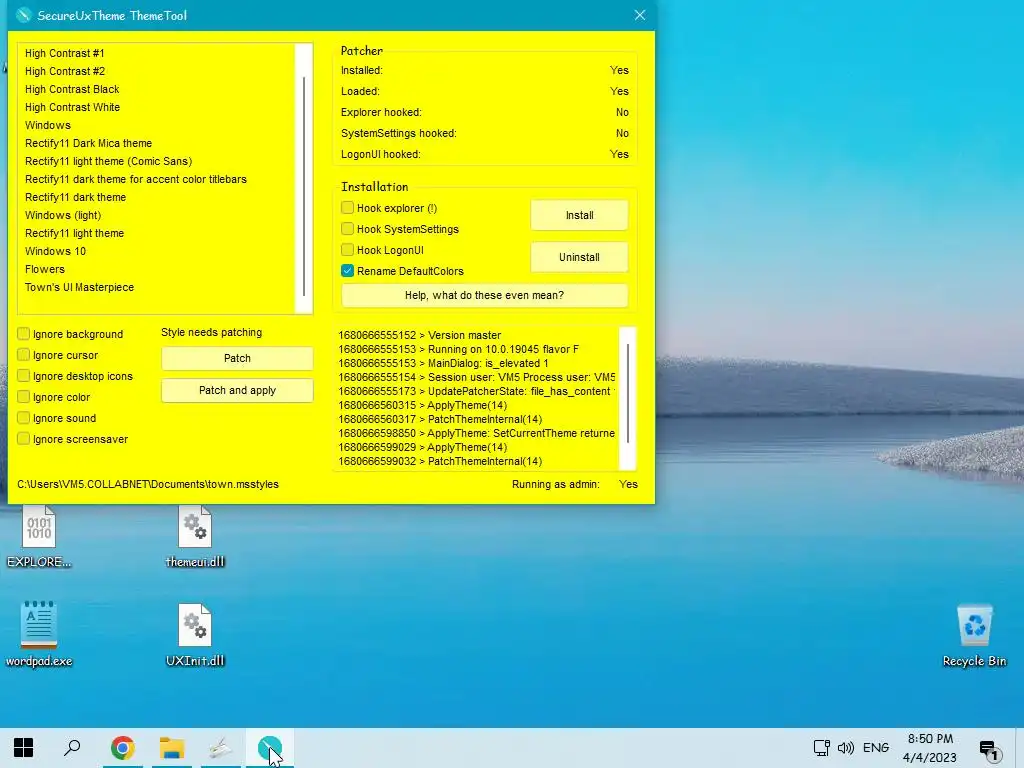The image size is (1024, 768).
Task: Check the Ignore color option
Action: (x=24, y=396)
